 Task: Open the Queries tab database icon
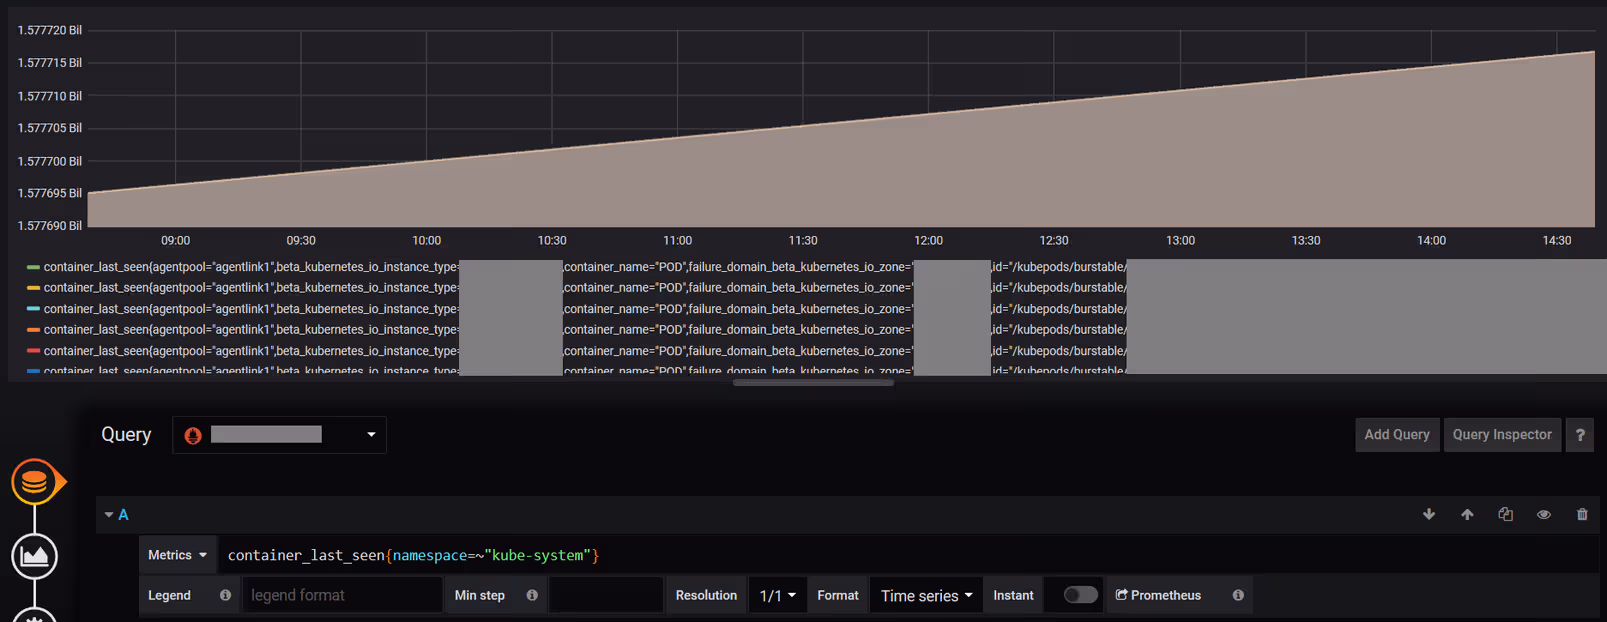click(x=35, y=482)
